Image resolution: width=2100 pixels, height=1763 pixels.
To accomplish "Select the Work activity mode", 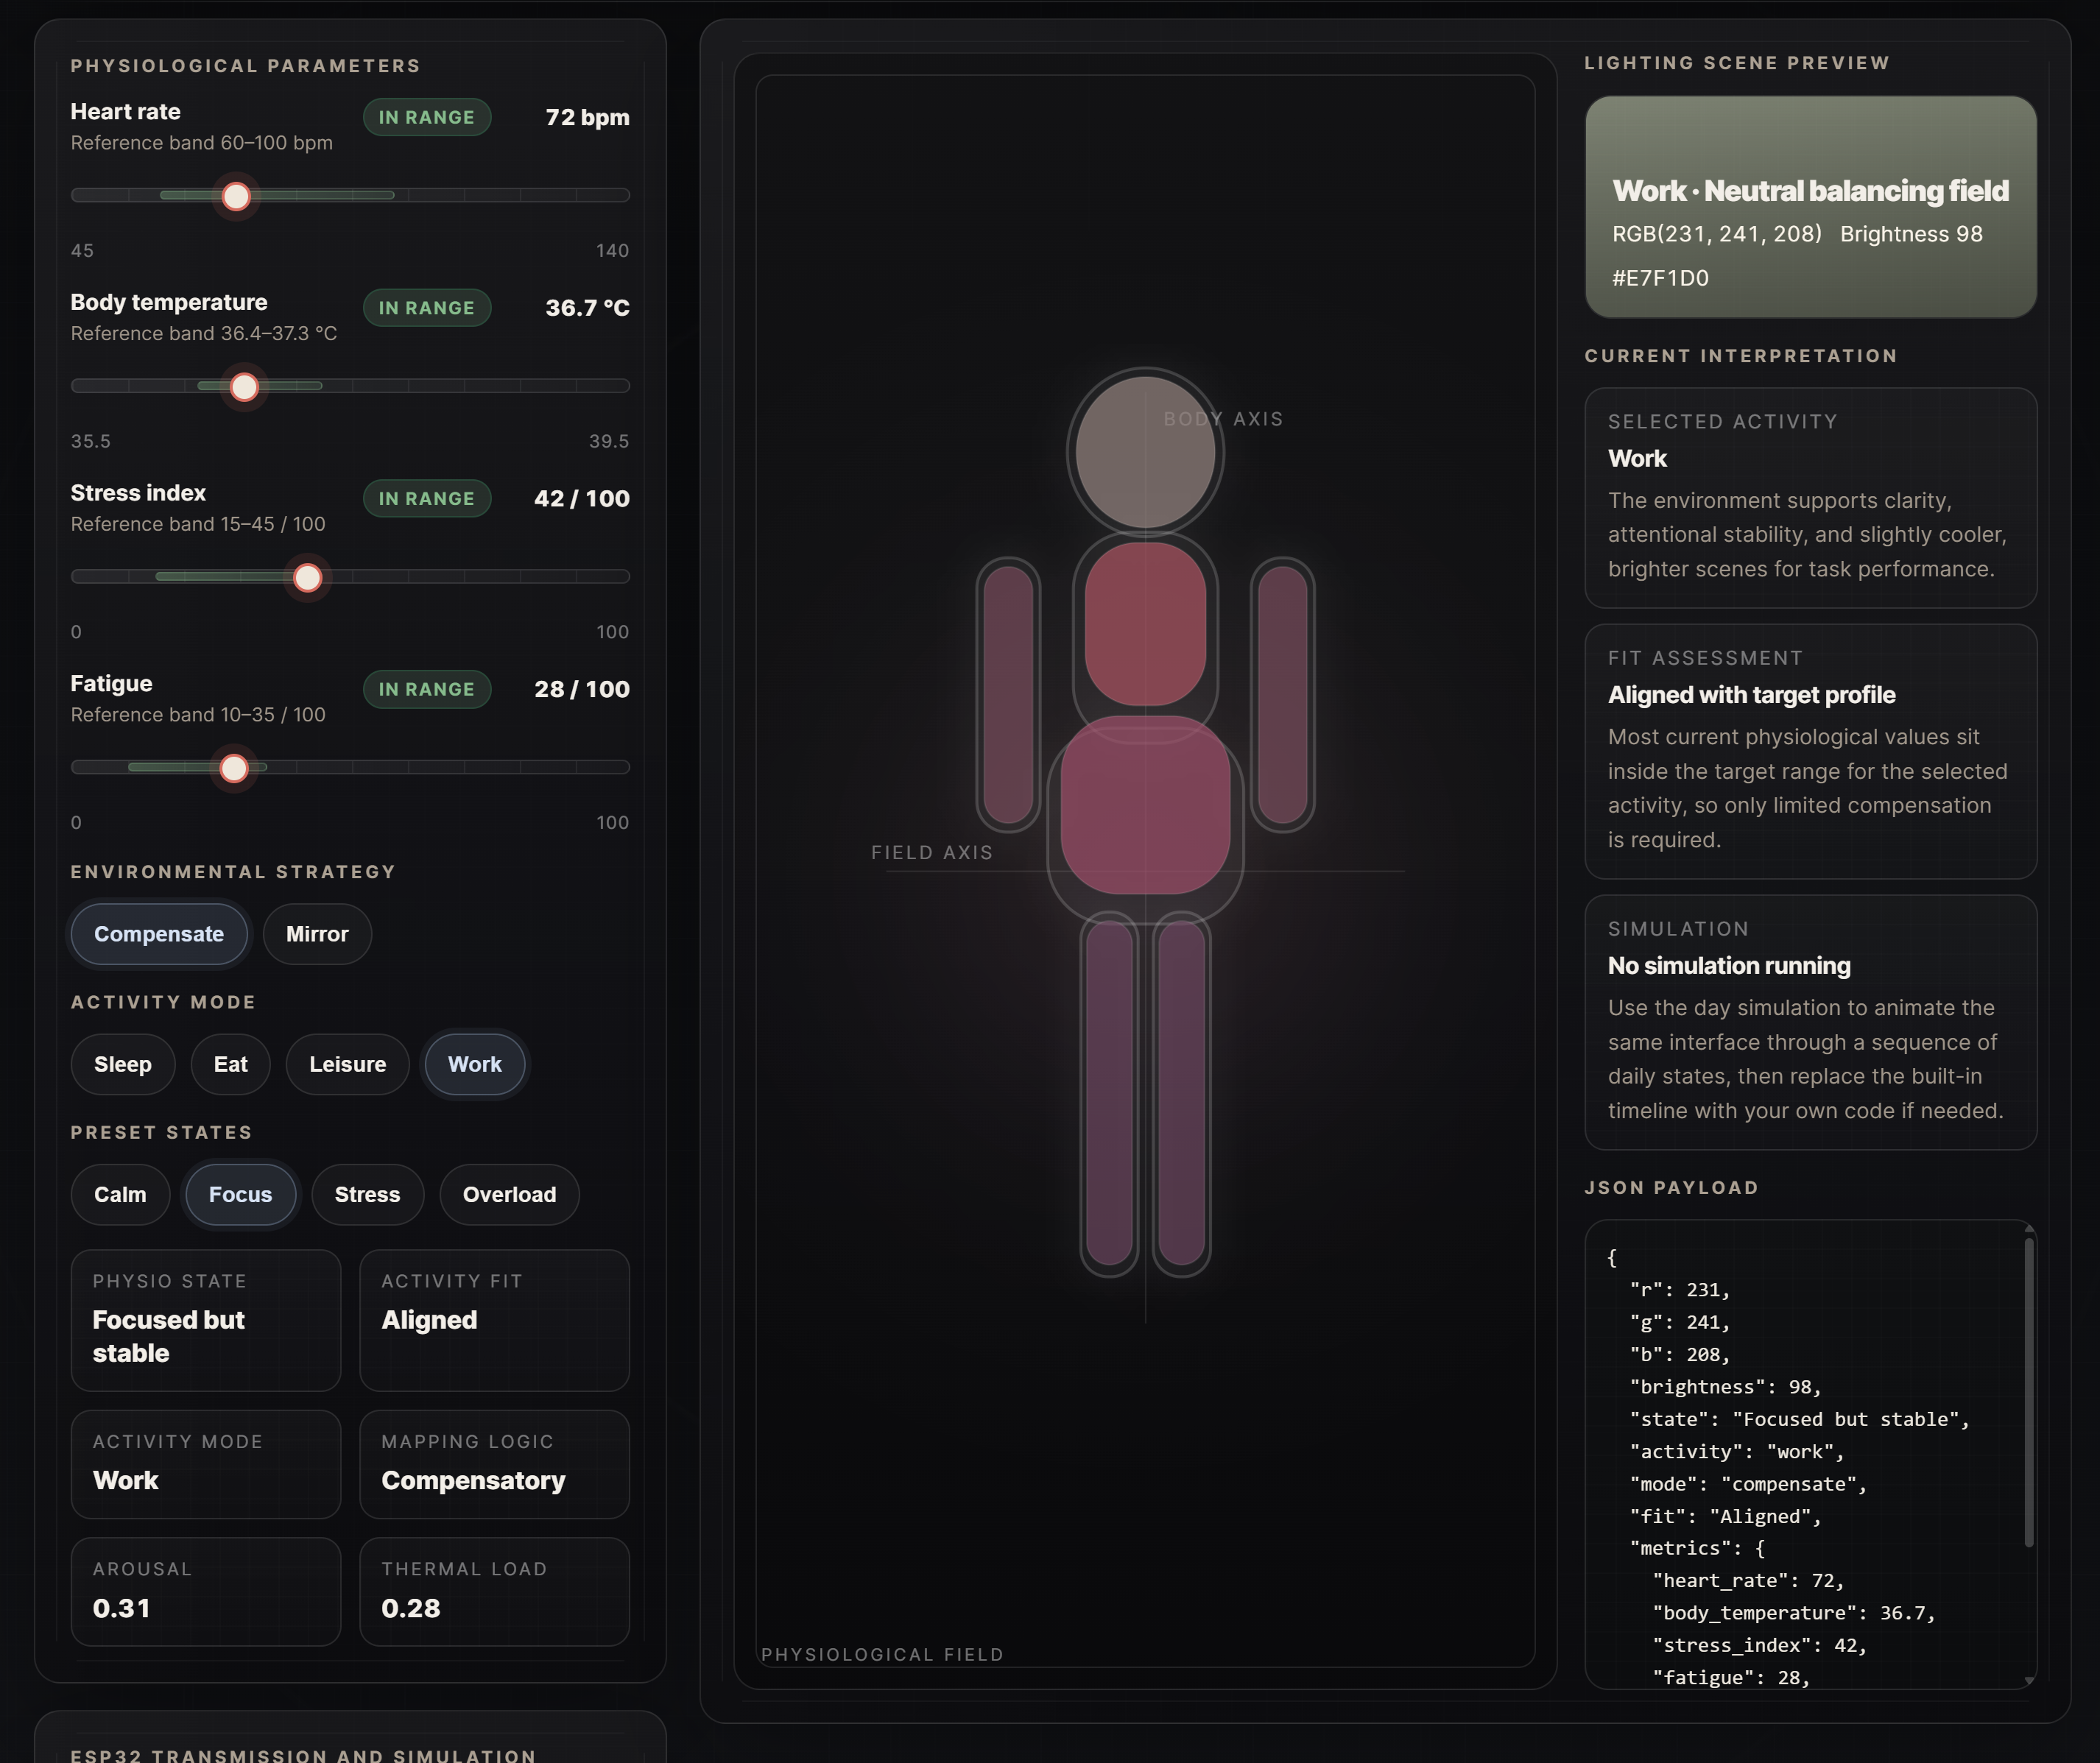I will pyautogui.click(x=475, y=1064).
